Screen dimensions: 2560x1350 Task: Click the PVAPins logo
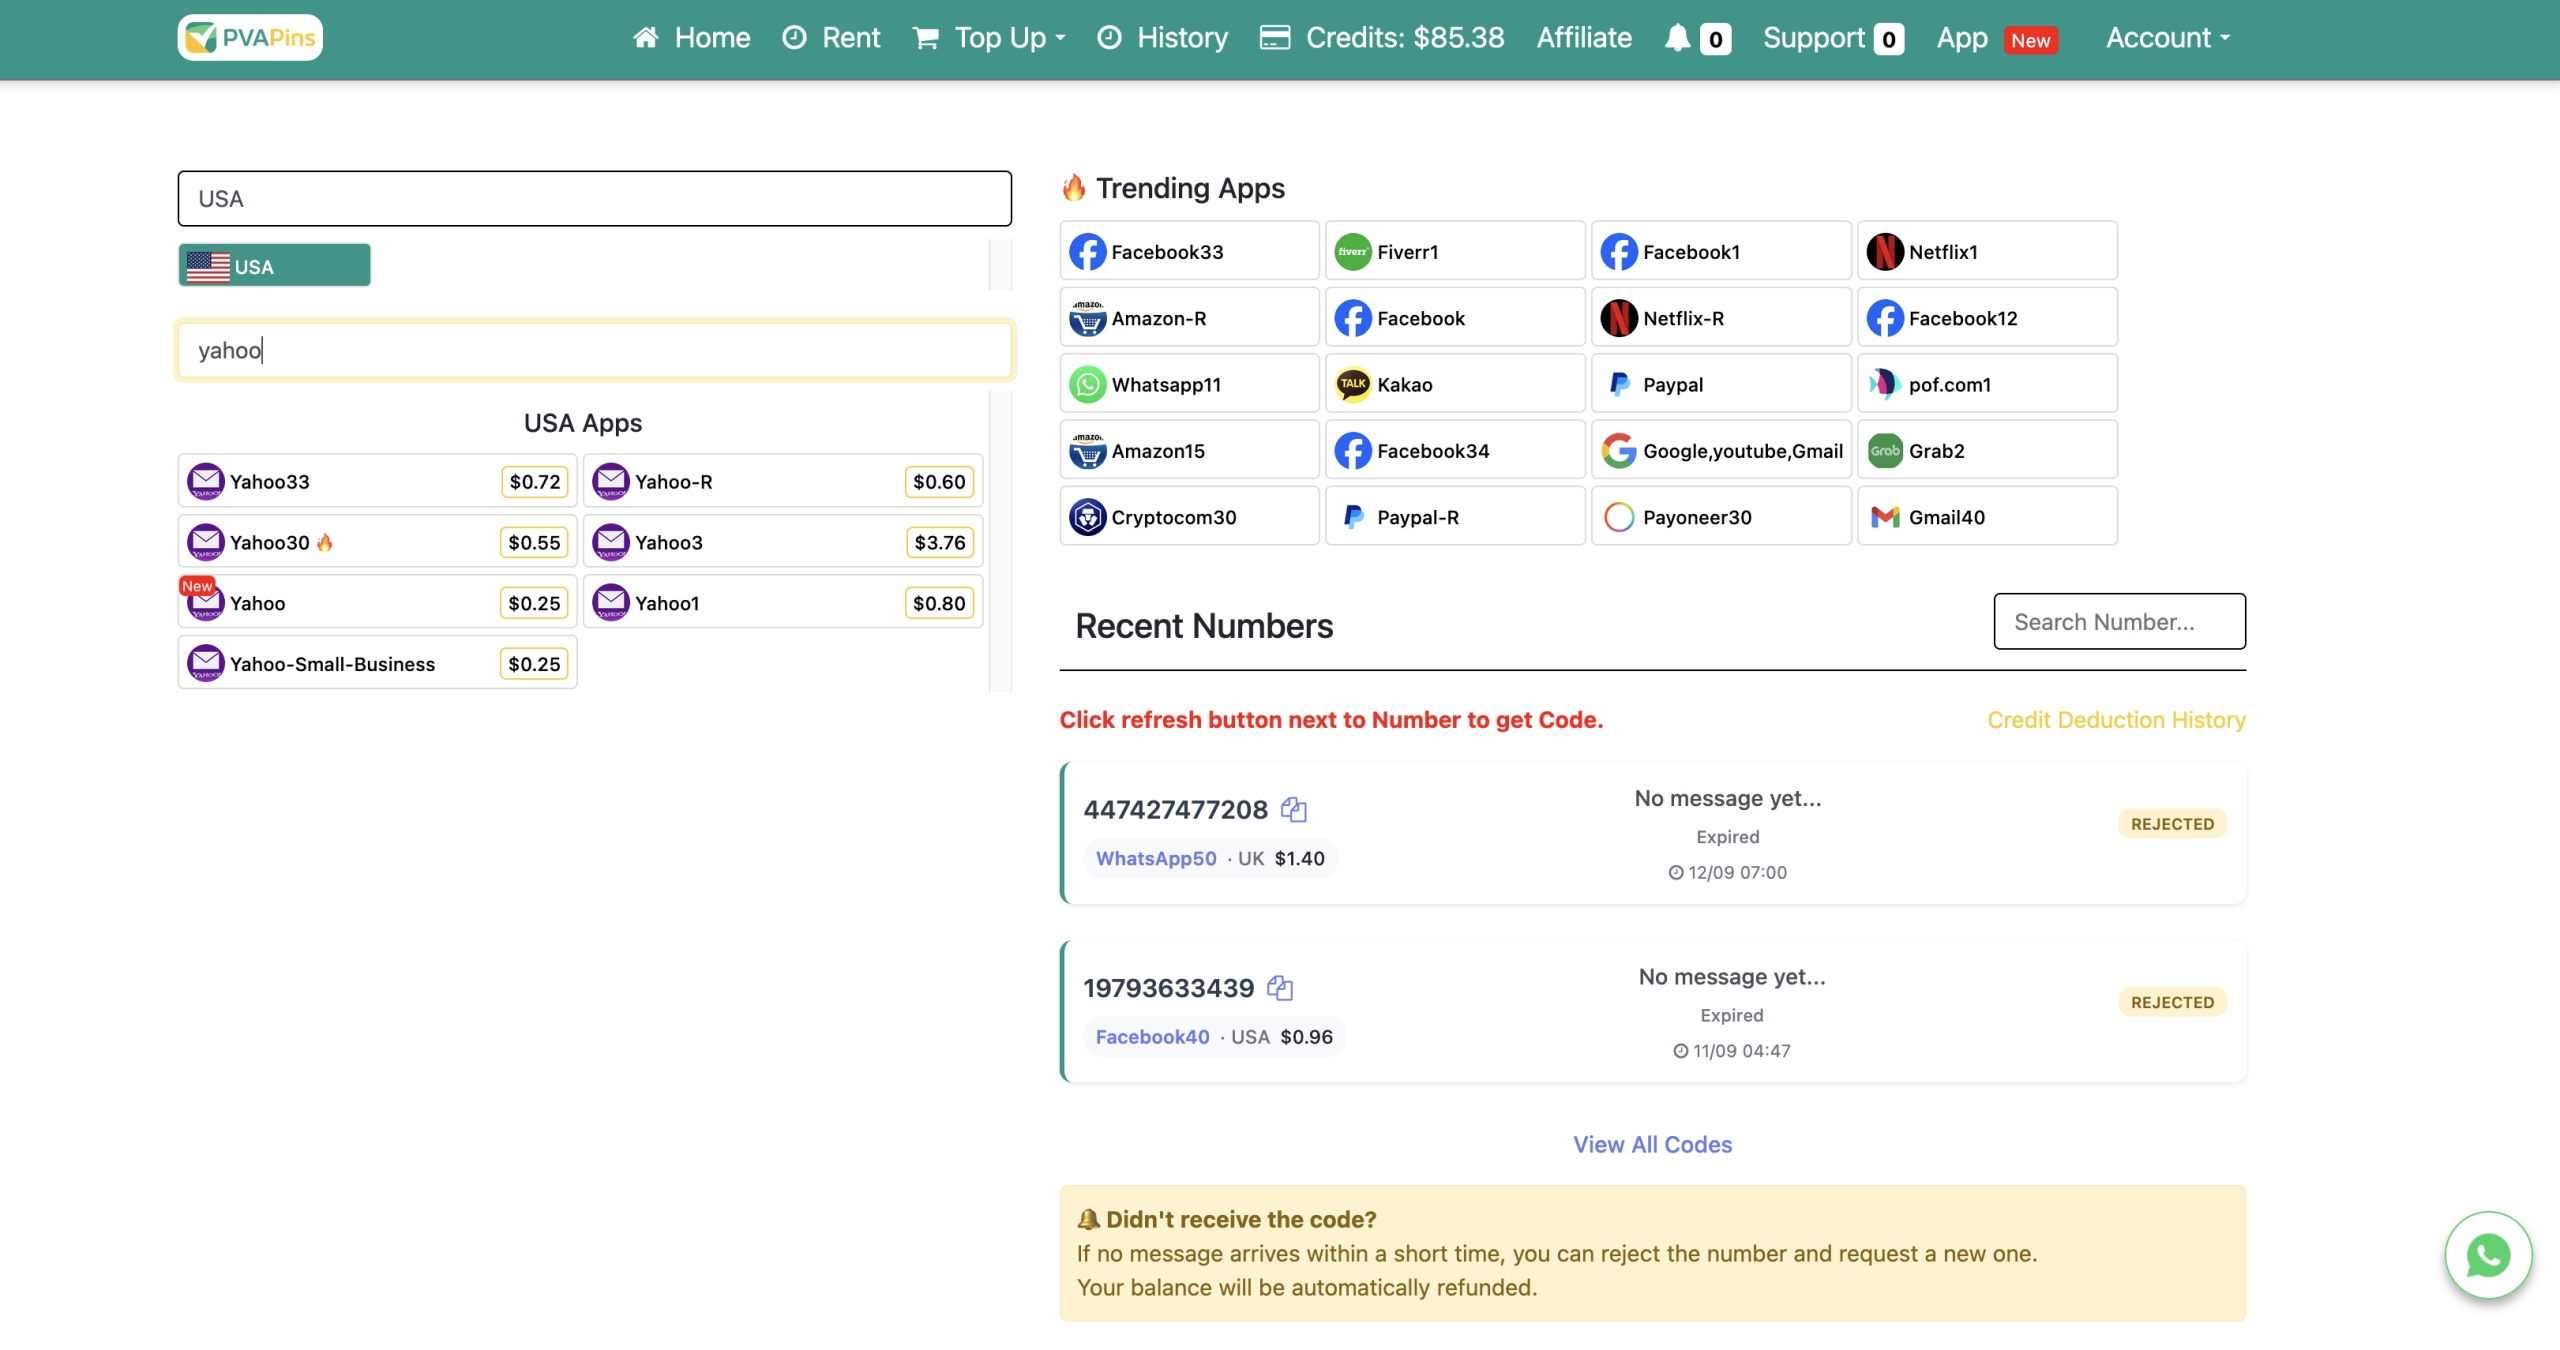[250, 38]
